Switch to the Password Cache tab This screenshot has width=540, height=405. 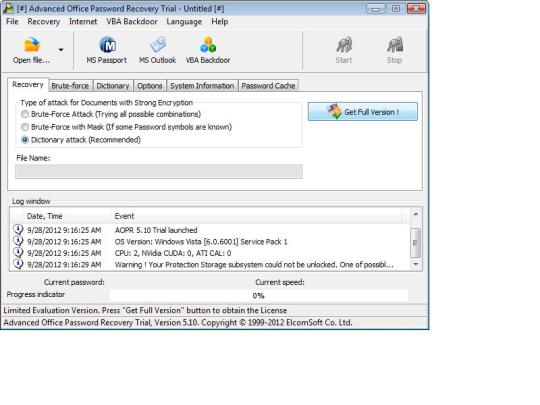(268, 86)
